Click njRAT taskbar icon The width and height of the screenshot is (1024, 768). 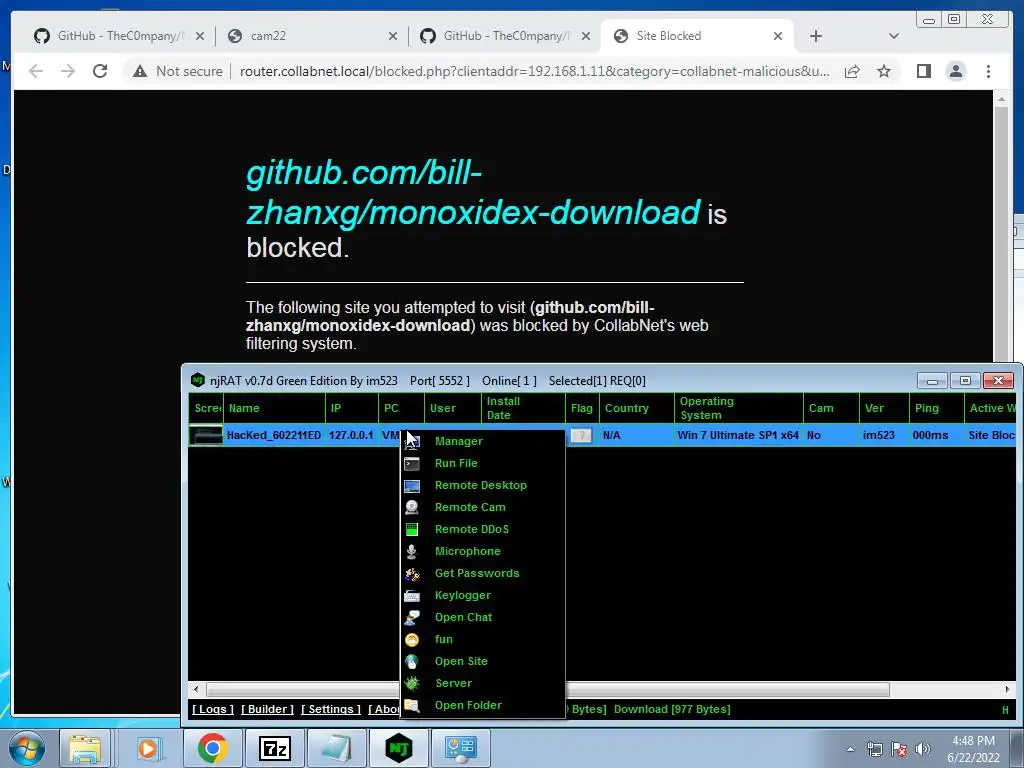pos(398,748)
